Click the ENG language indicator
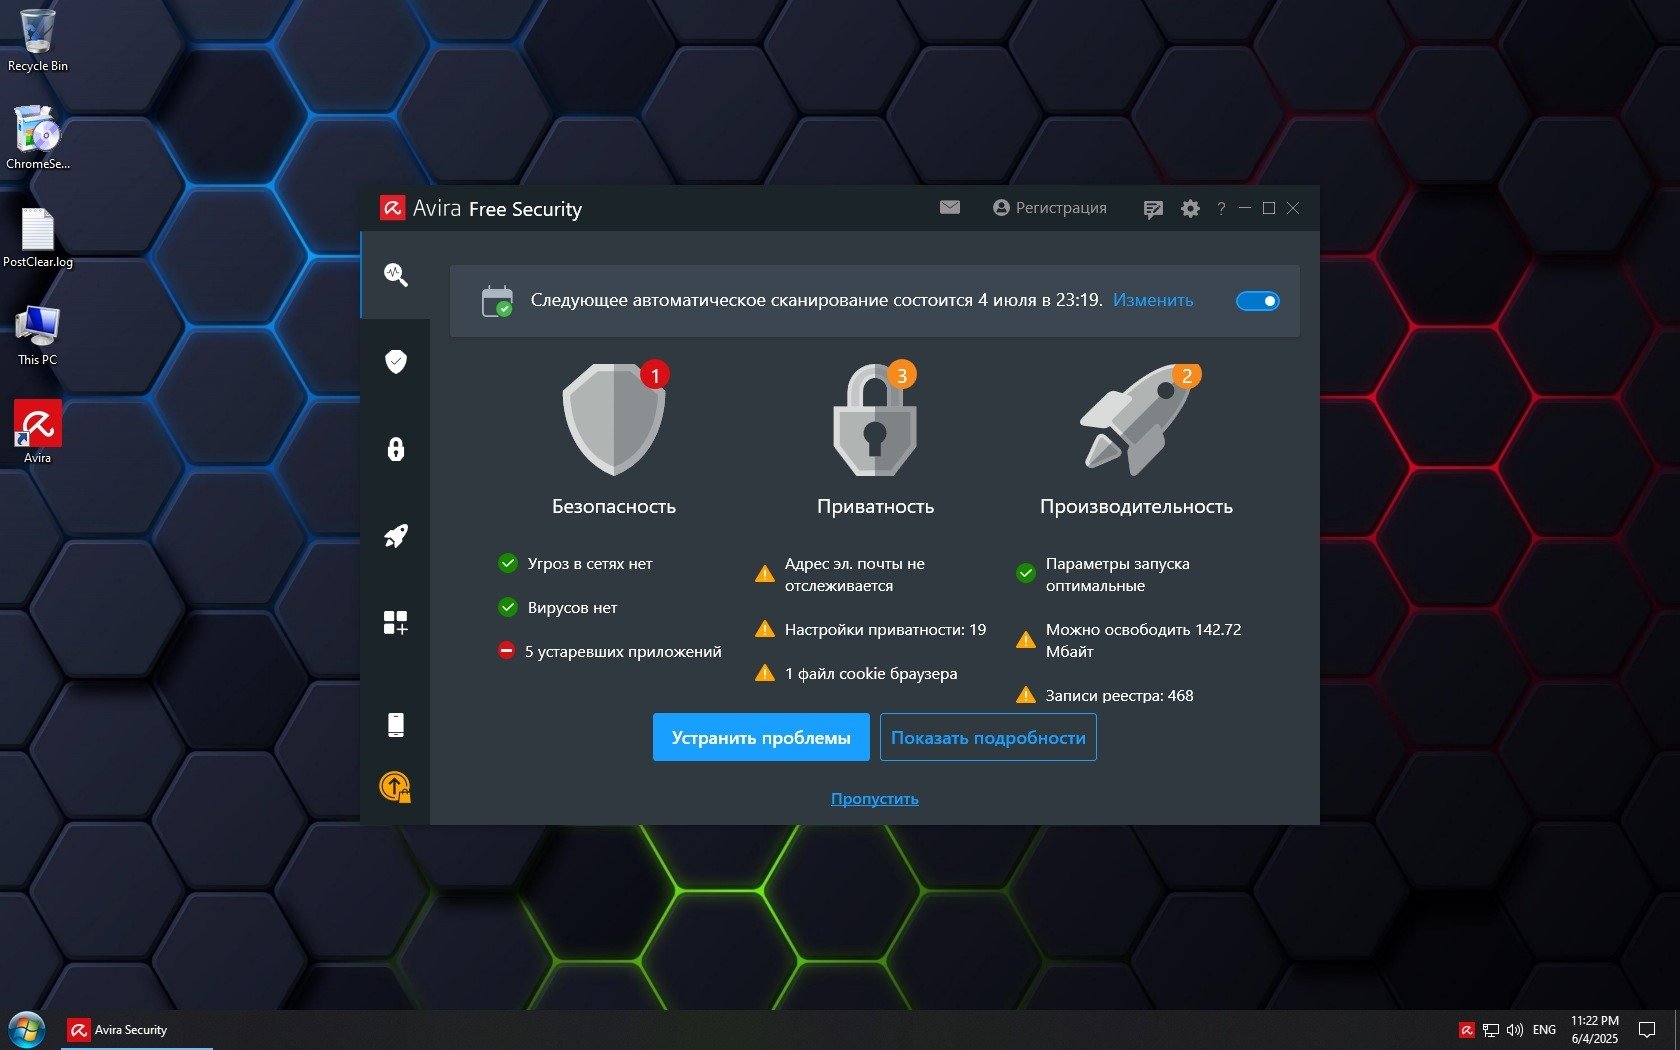The height and width of the screenshot is (1050, 1680). point(1544,1030)
